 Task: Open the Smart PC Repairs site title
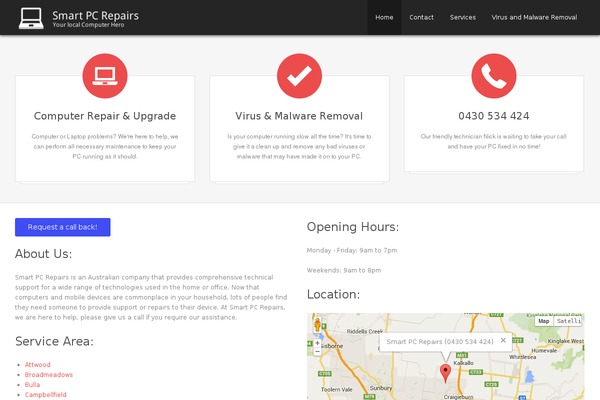[x=95, y=15]
